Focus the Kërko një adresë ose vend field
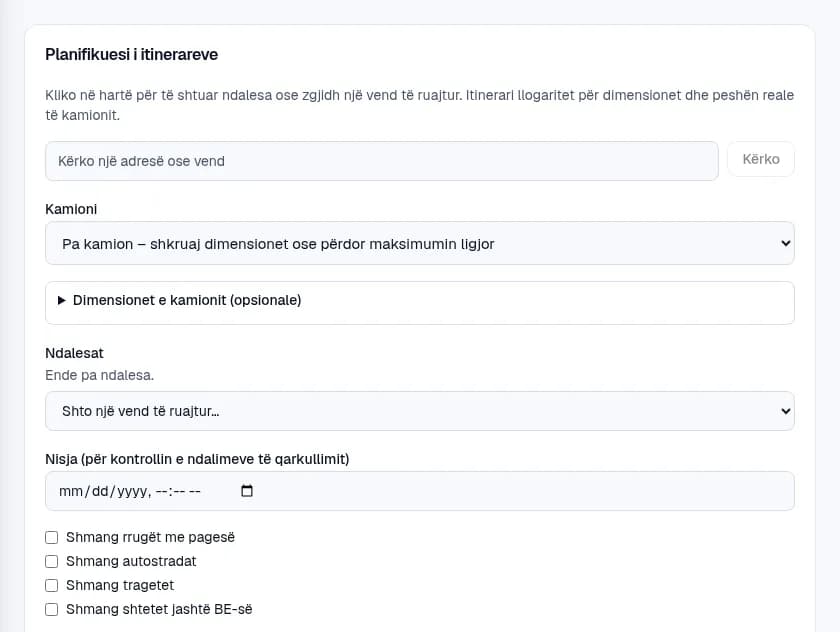 coord(381,161)
